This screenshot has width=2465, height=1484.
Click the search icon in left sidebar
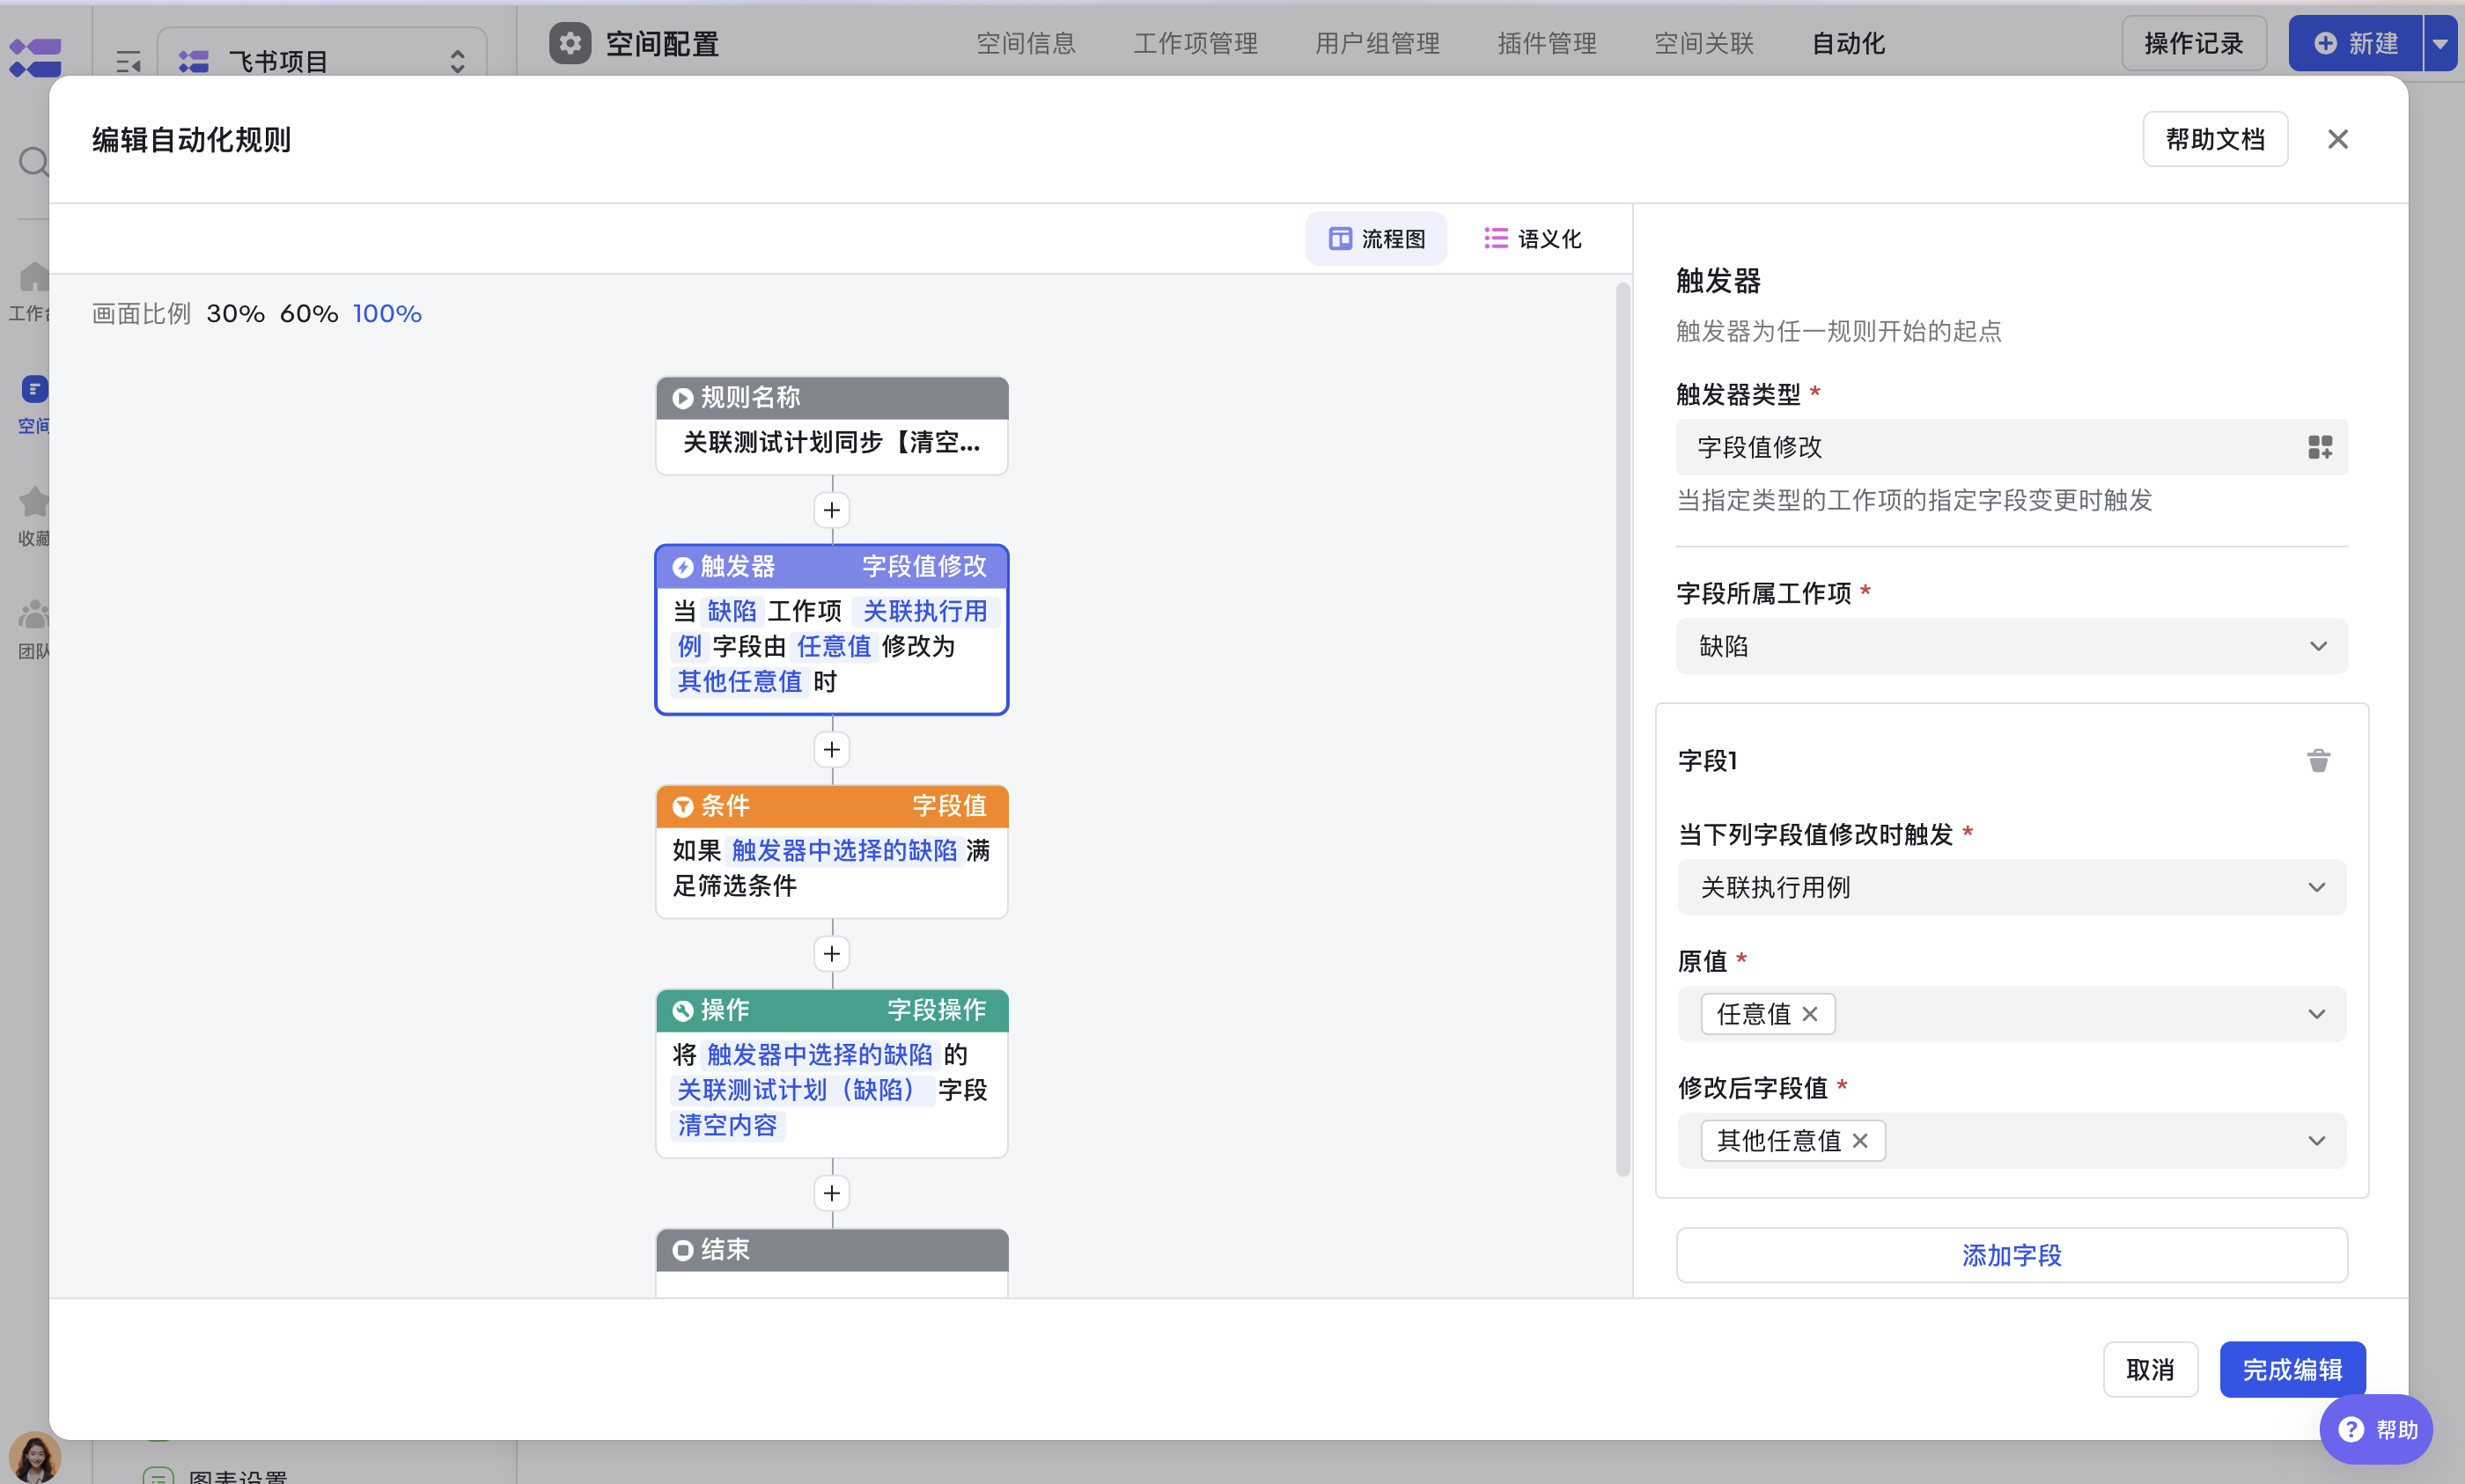[34, 161]
